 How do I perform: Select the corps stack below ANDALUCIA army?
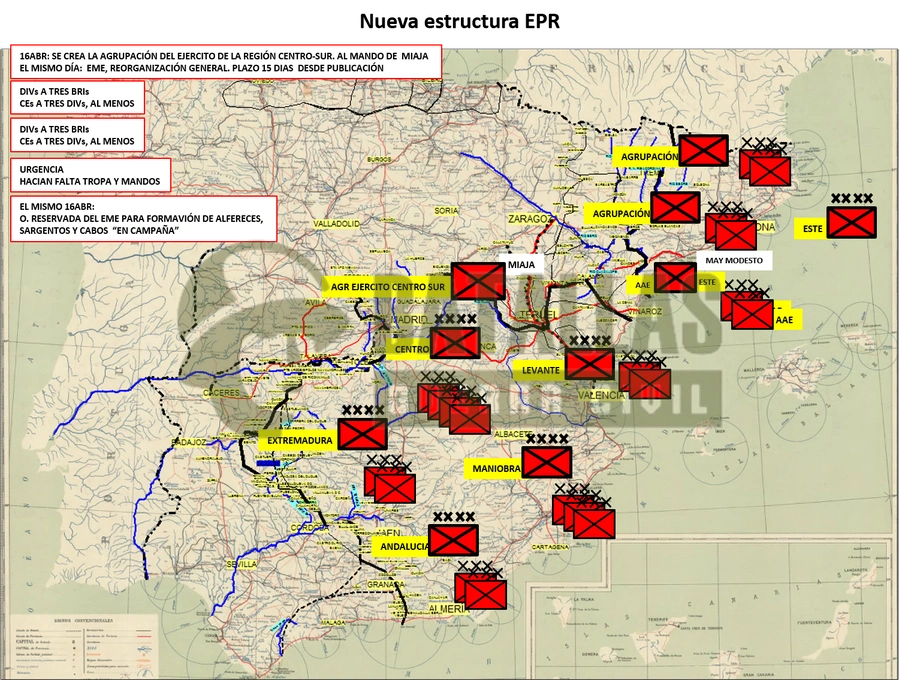point(481,586)
